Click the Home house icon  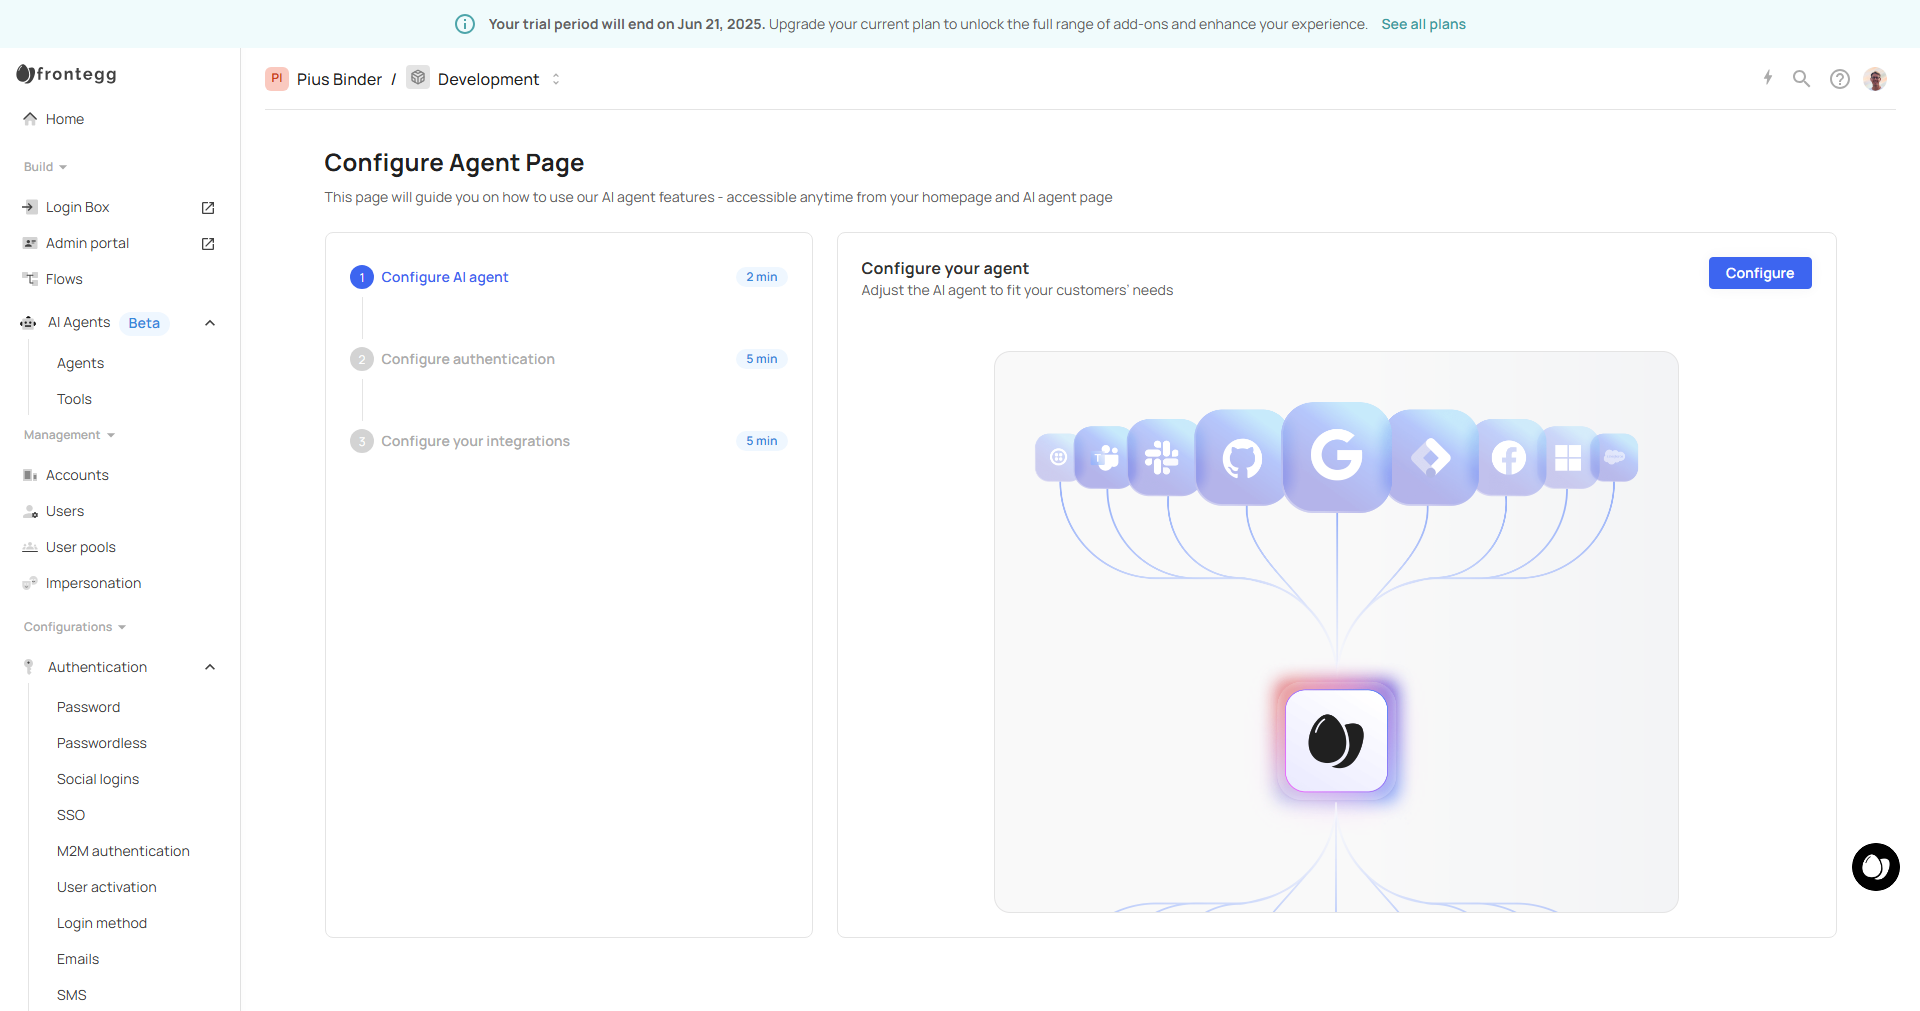pyautogui.click(x=30, y=119)
